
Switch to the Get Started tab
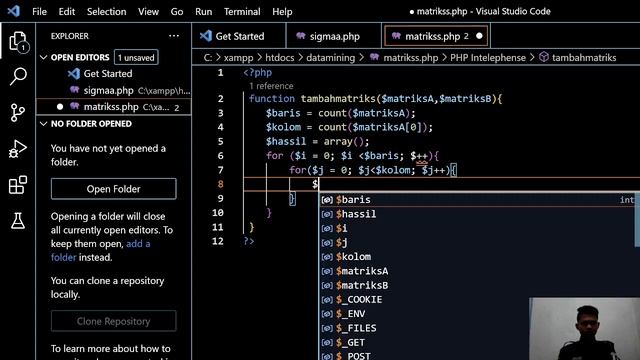(239, 36)
